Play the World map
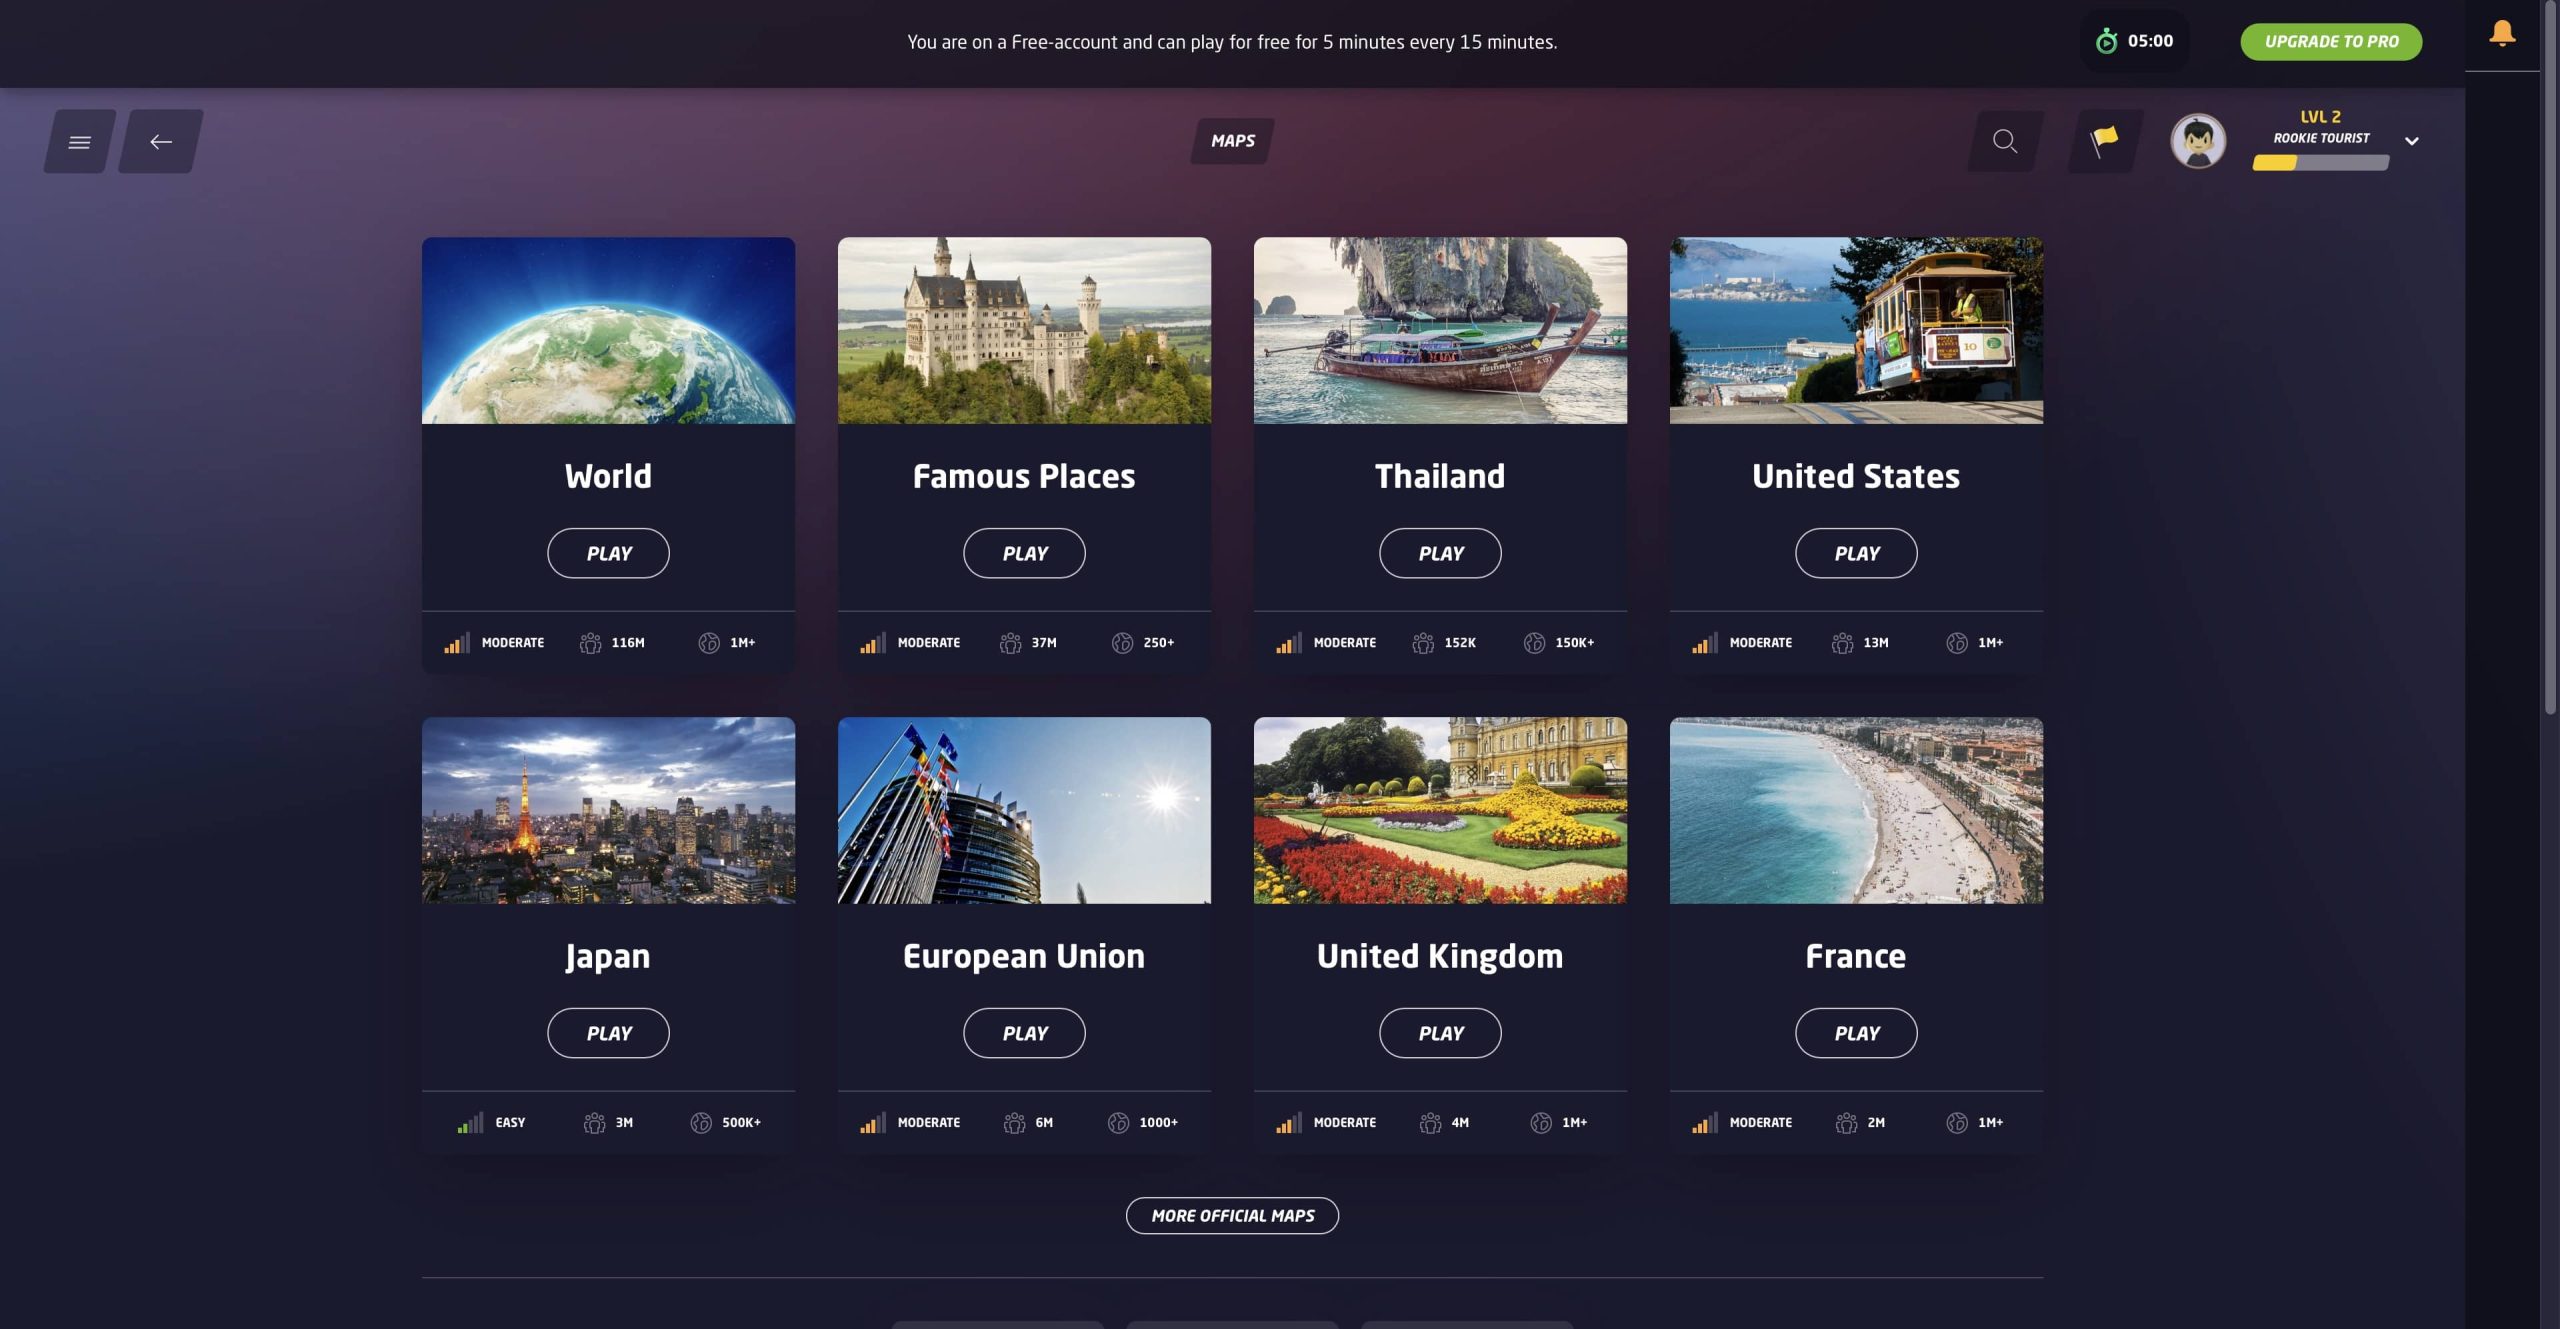Viewport: 2560px width, 1329px height. tap(608, 553)
